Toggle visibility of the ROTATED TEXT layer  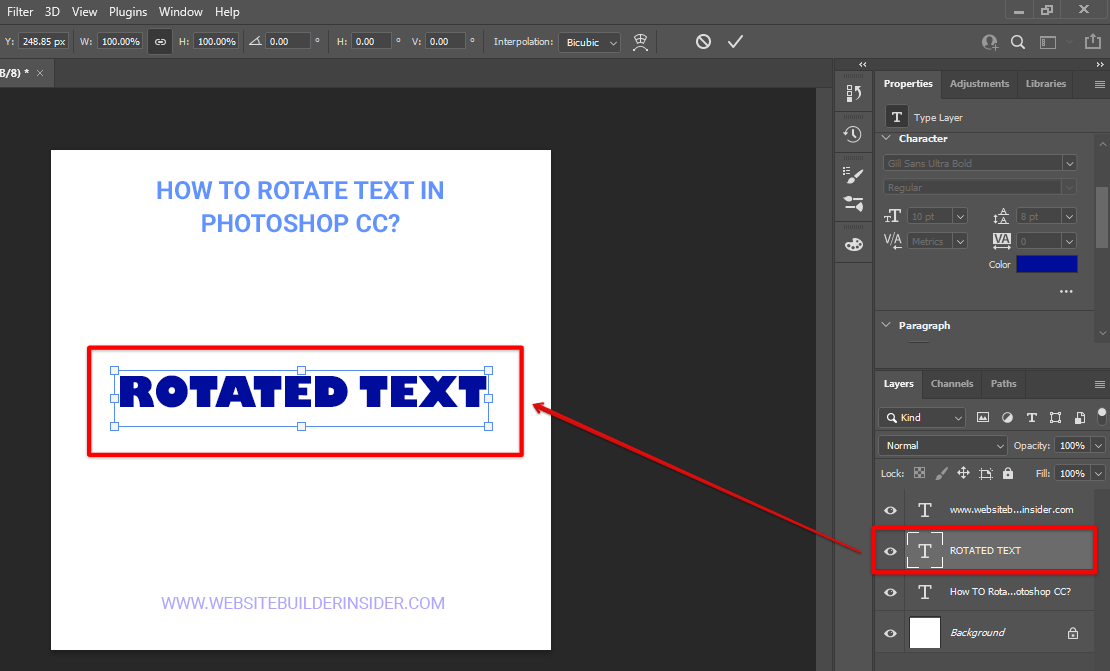[889, 550]
